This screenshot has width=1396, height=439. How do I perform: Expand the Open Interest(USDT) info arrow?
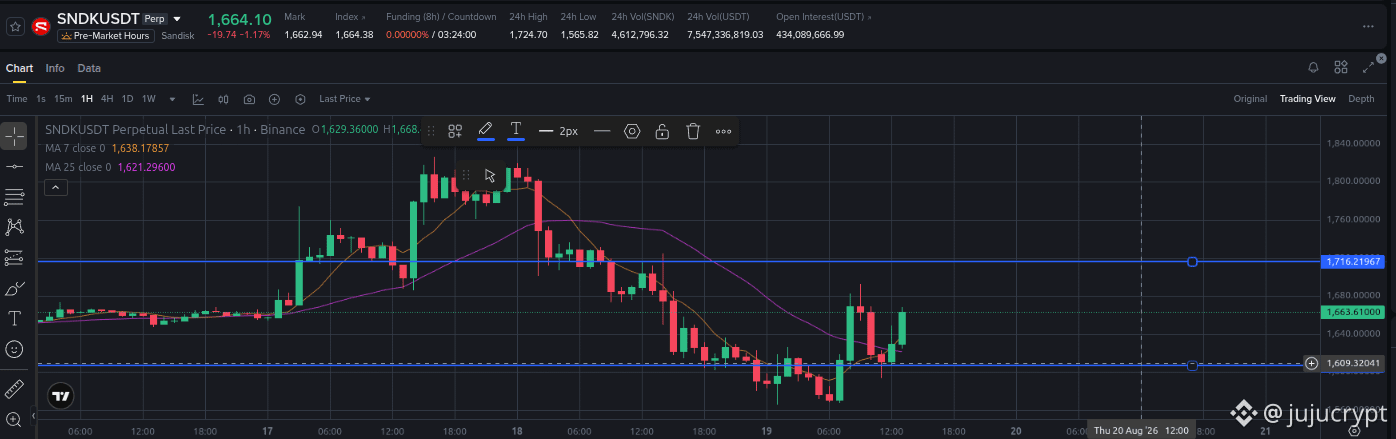coord(871,17)
